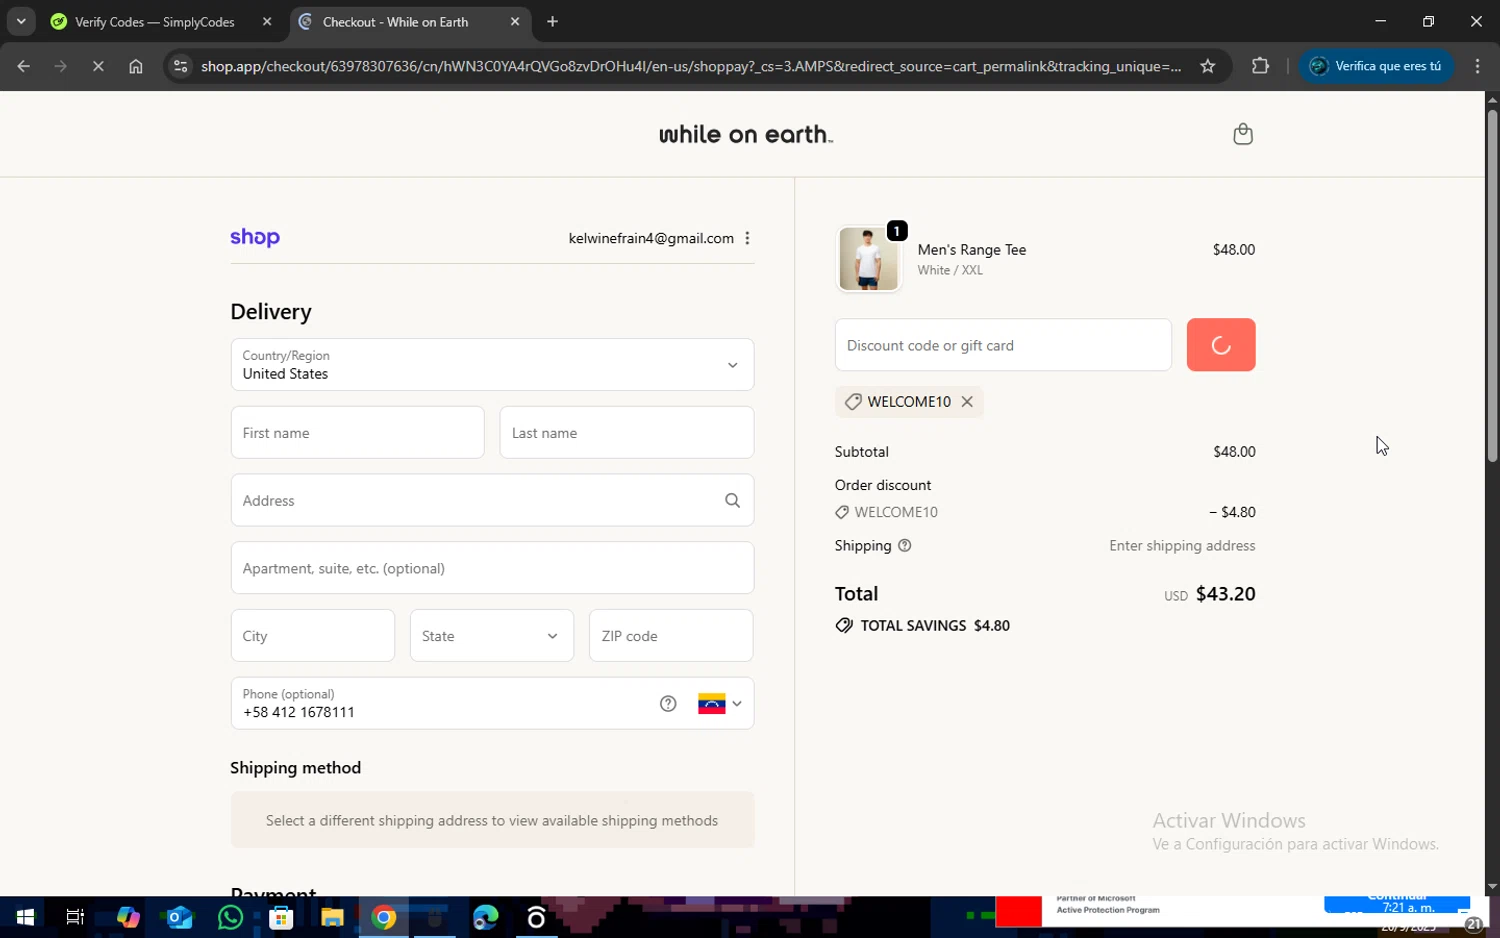This screenshot has height=938, width=1500.
Task: Focus the Address field
Action: click(492, 500)
